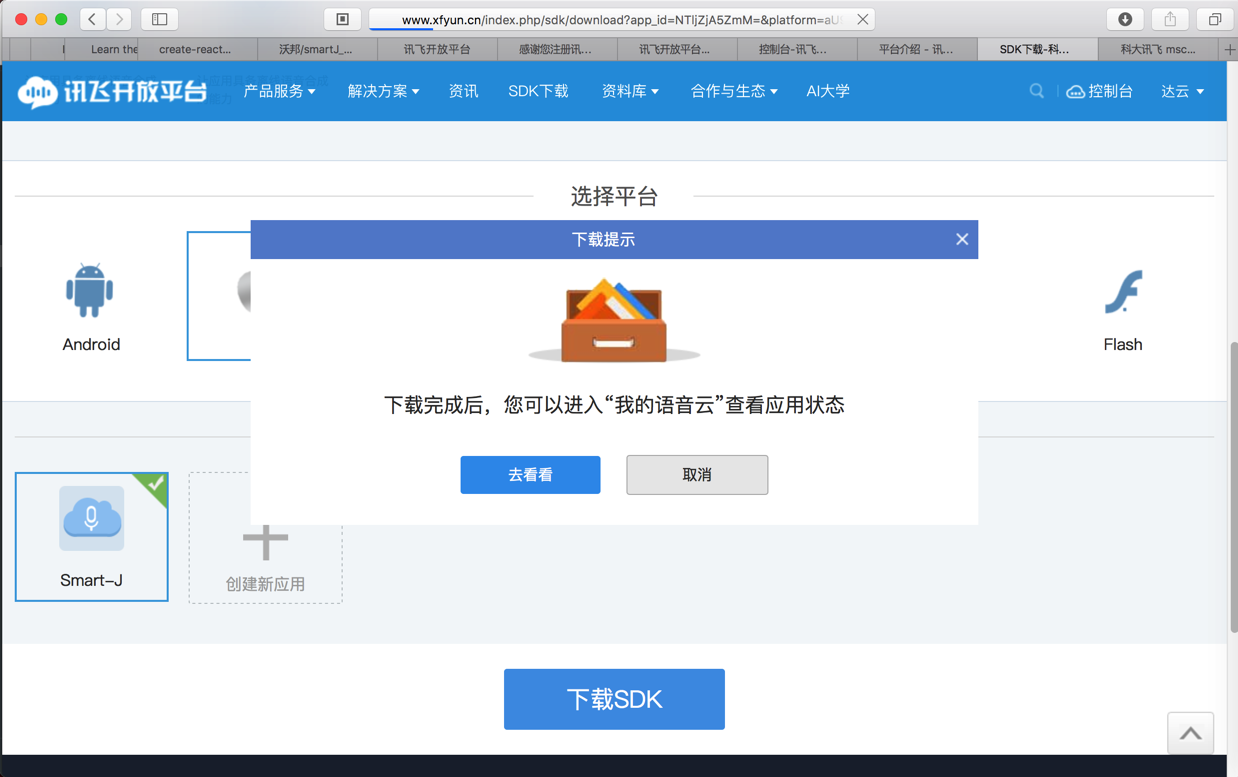Screen dimensions: 1238x777
Task: Switch to the 平台介绍 - 讯... tab
Action: 916,49
